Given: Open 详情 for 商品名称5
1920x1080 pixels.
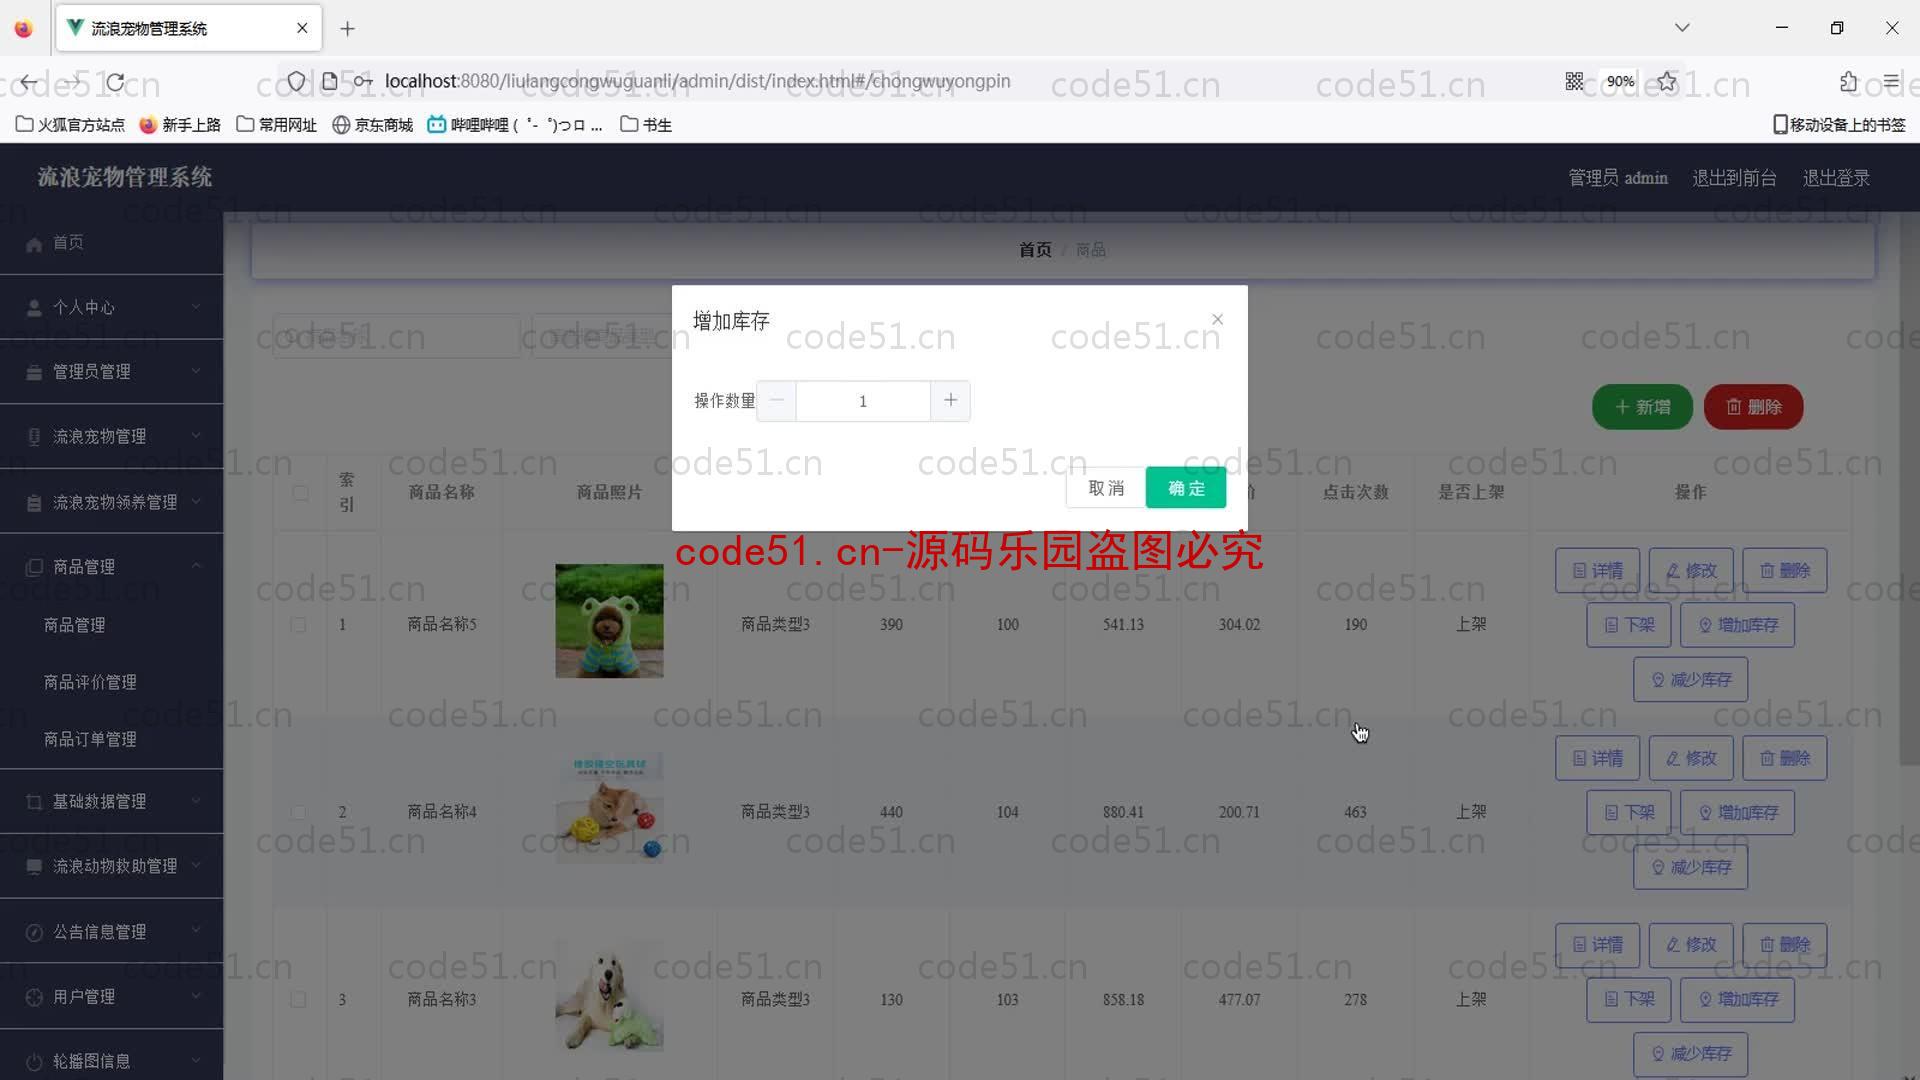Looking at the screenshot, I should point(1597,570).
